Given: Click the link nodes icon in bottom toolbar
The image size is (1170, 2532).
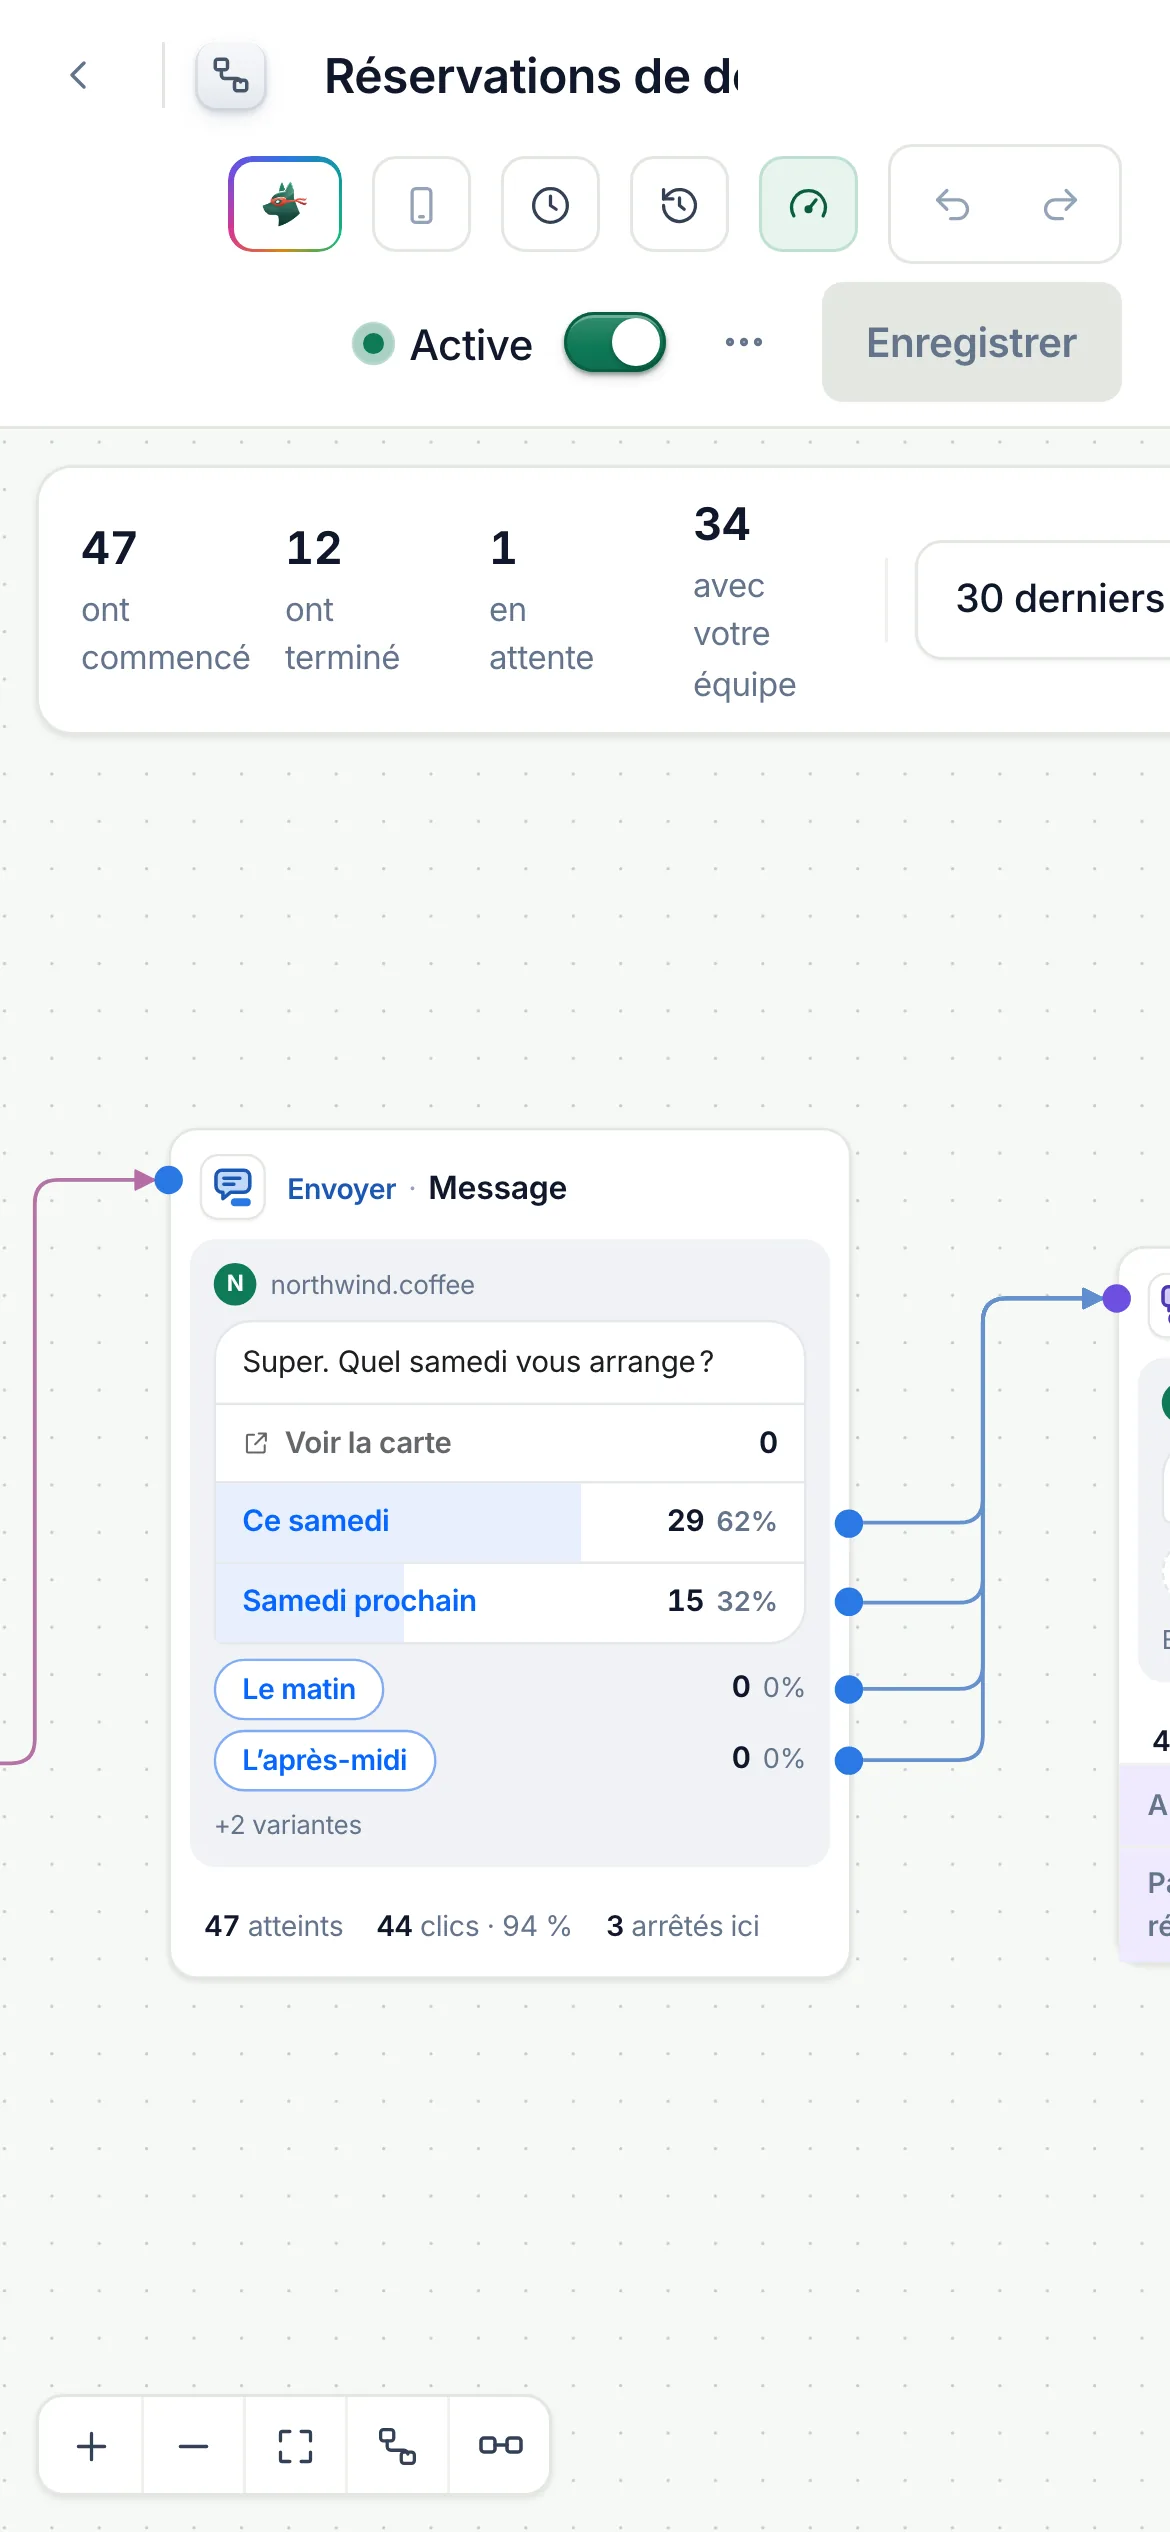Looking at the screenshot, I should pyautogui.click(x=500, y=2446).
